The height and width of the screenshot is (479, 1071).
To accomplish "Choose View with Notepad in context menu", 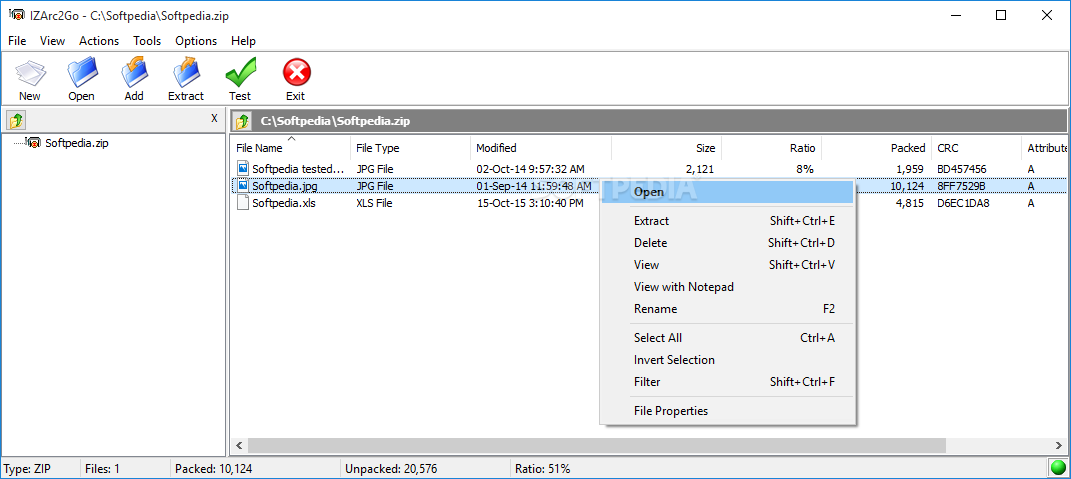I will click(727, 287).
